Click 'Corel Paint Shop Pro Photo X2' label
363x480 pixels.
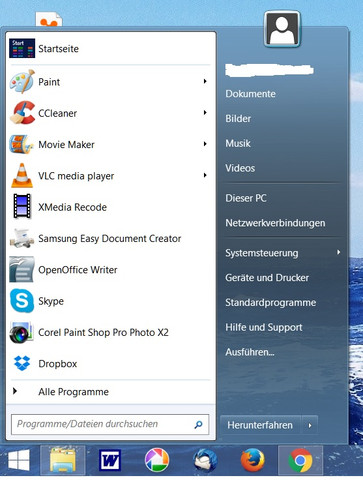click(x=103, y=332)
